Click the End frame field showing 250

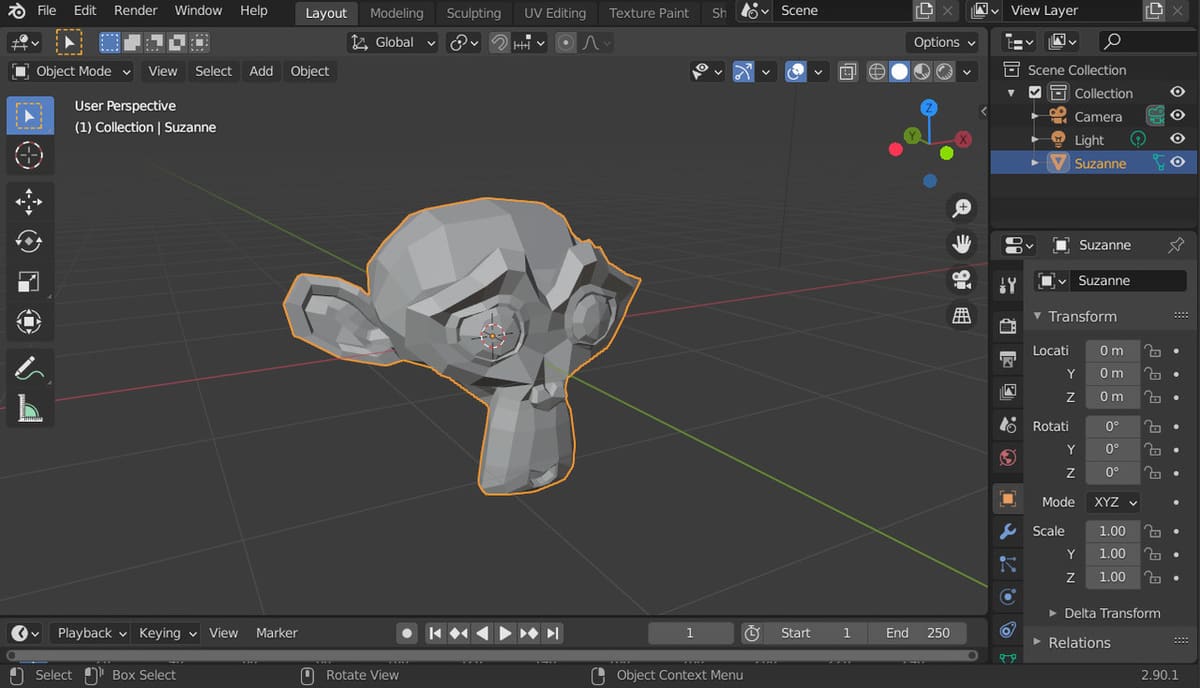918,633
